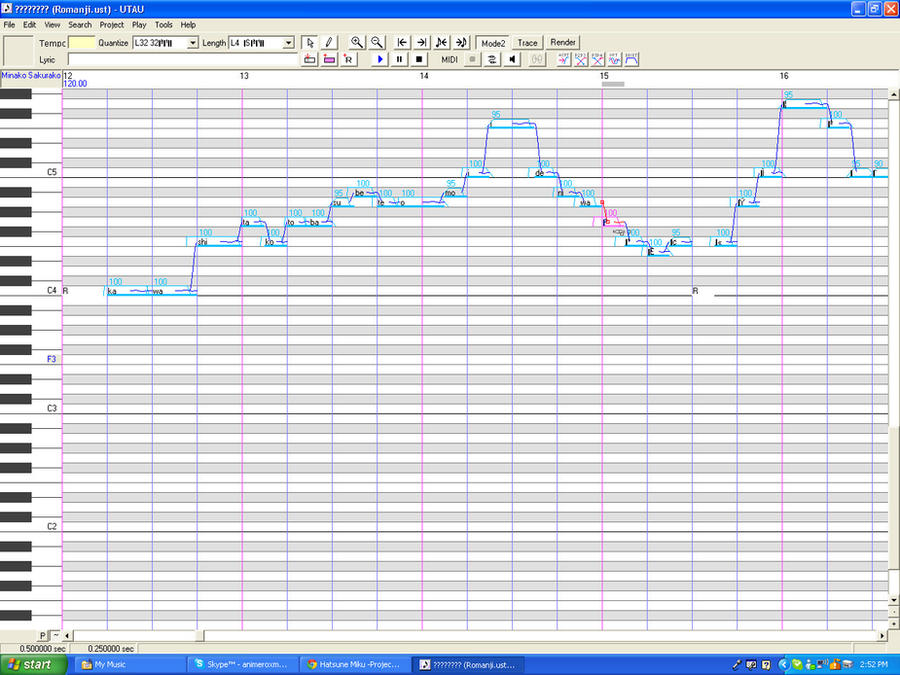Select the 'de' note
The height and width of the screenshot is (675, 900).
pyautogui.click(x=546, y=174)
